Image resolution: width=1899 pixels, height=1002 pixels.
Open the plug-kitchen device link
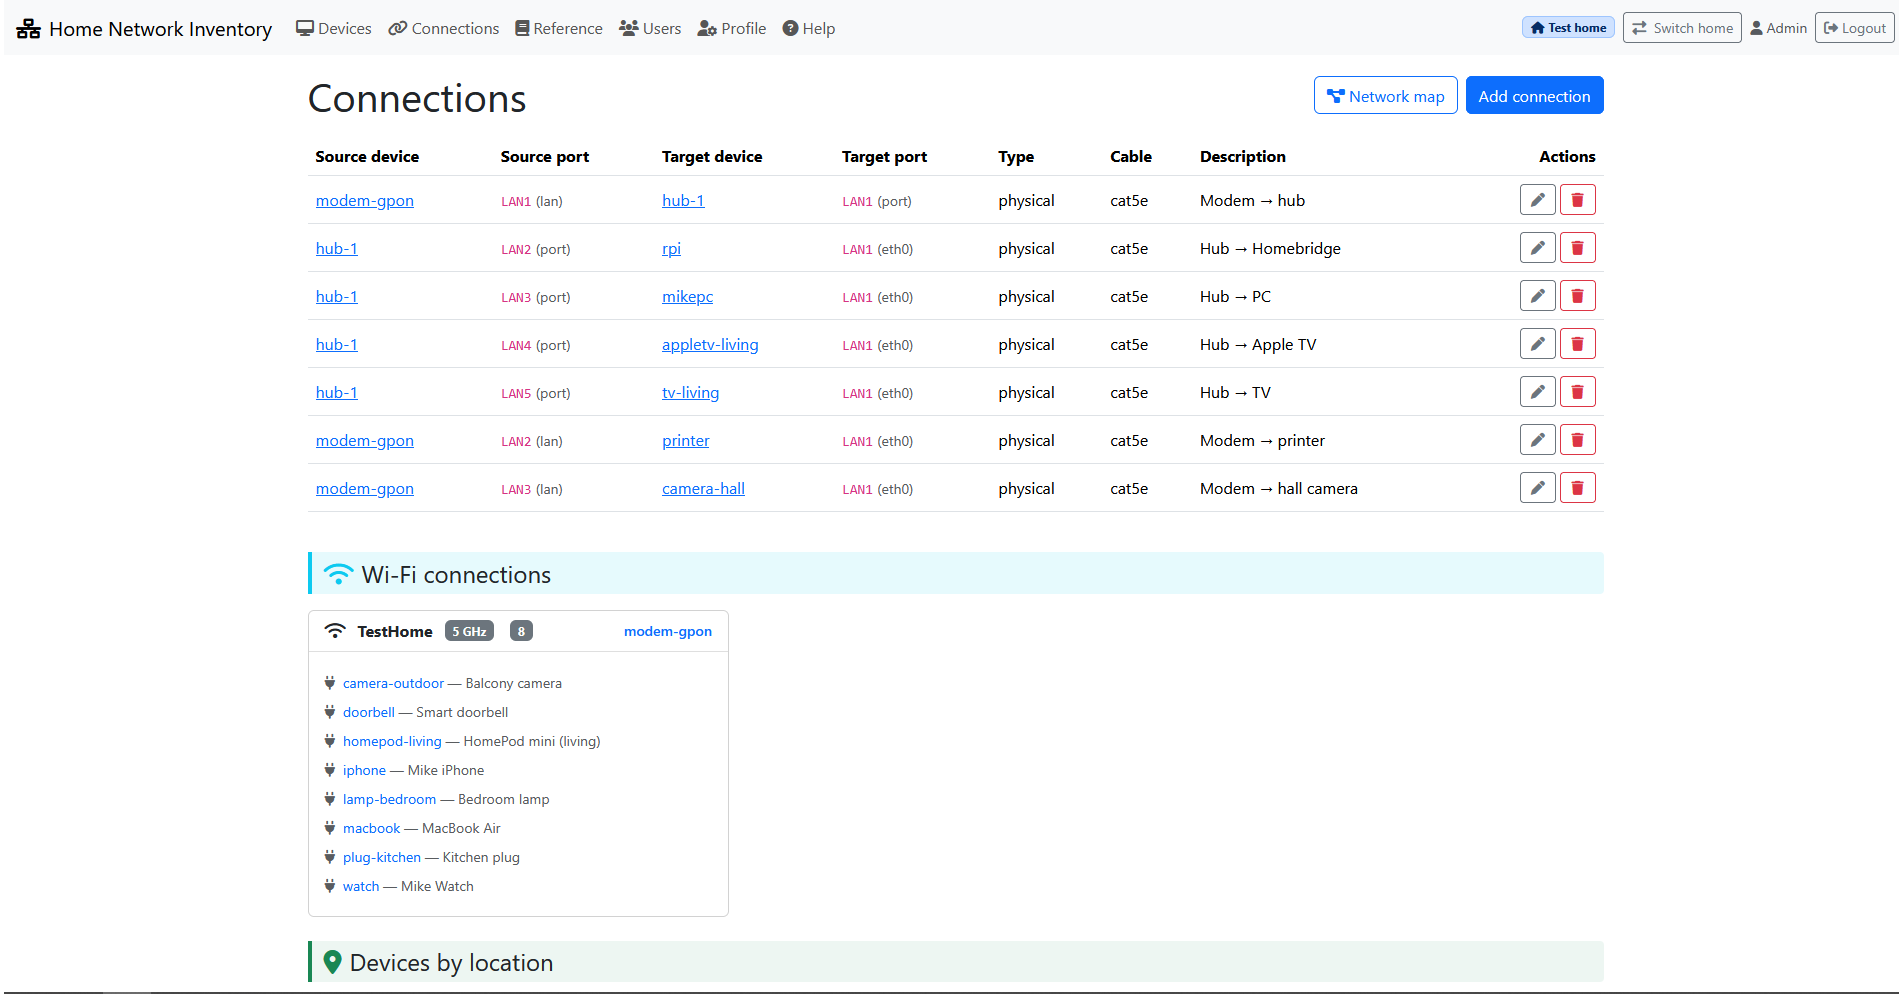[382, 857]
